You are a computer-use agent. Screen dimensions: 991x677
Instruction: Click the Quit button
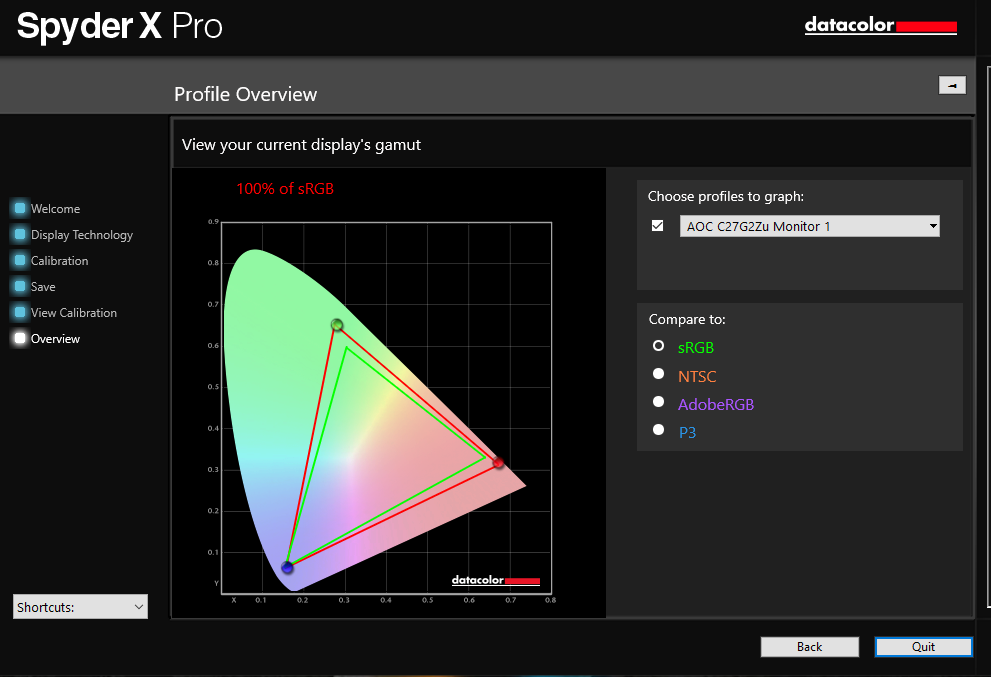click(x=923, y=647)
